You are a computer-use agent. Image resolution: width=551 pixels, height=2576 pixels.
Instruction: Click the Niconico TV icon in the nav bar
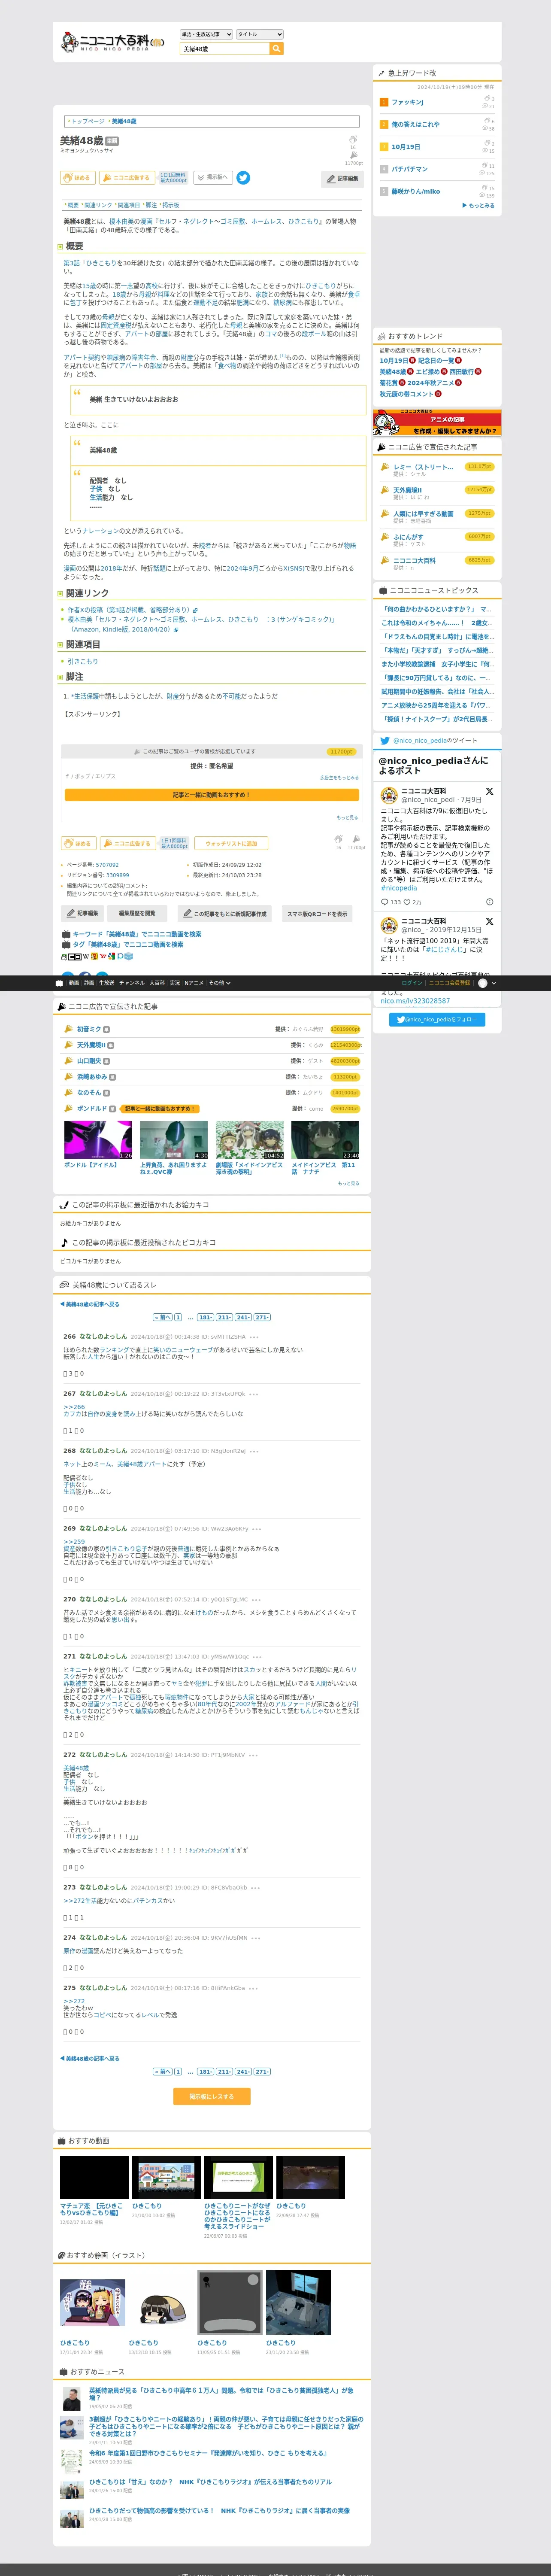coord(59,983)
